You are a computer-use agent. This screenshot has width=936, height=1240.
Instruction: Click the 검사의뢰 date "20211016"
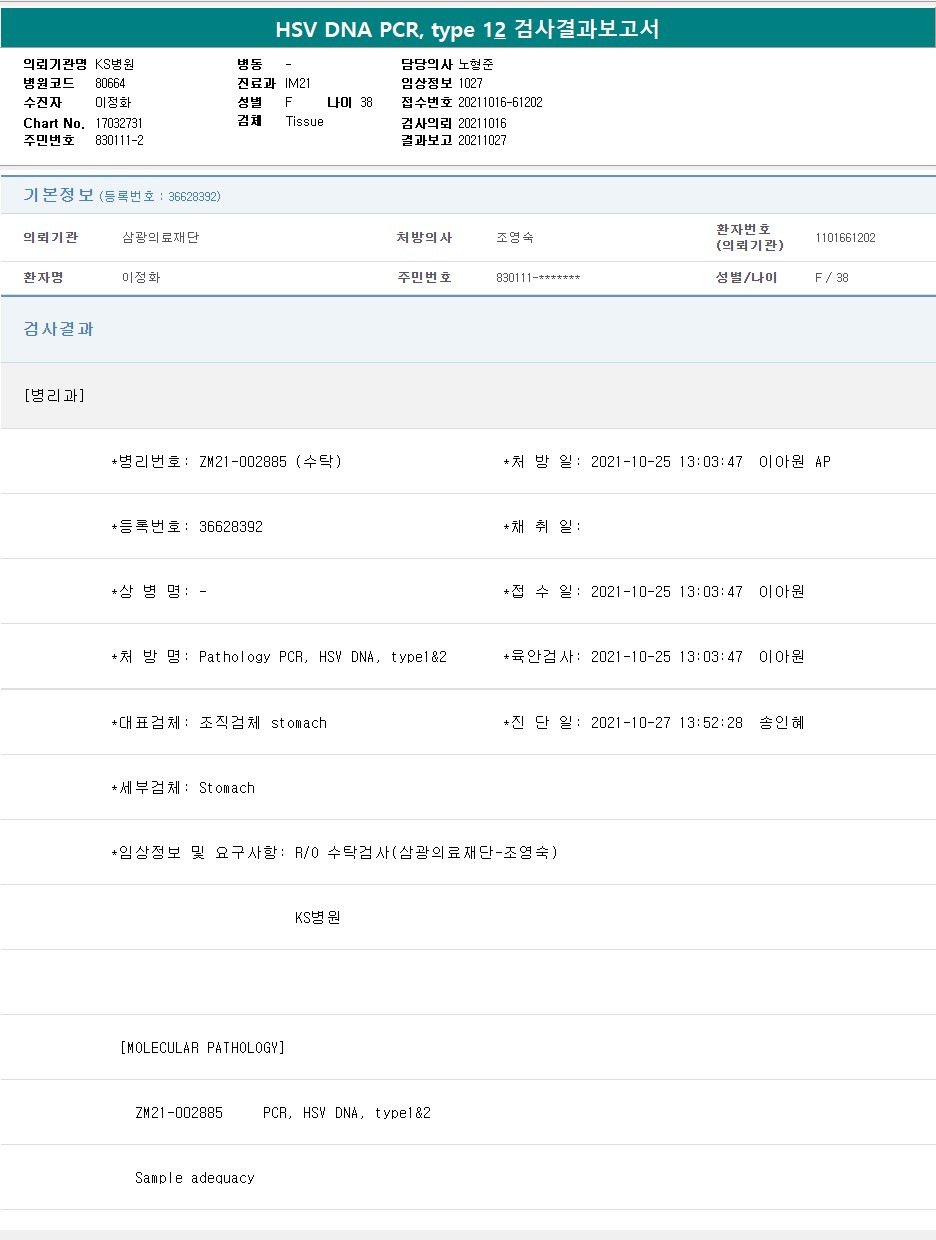482,122
